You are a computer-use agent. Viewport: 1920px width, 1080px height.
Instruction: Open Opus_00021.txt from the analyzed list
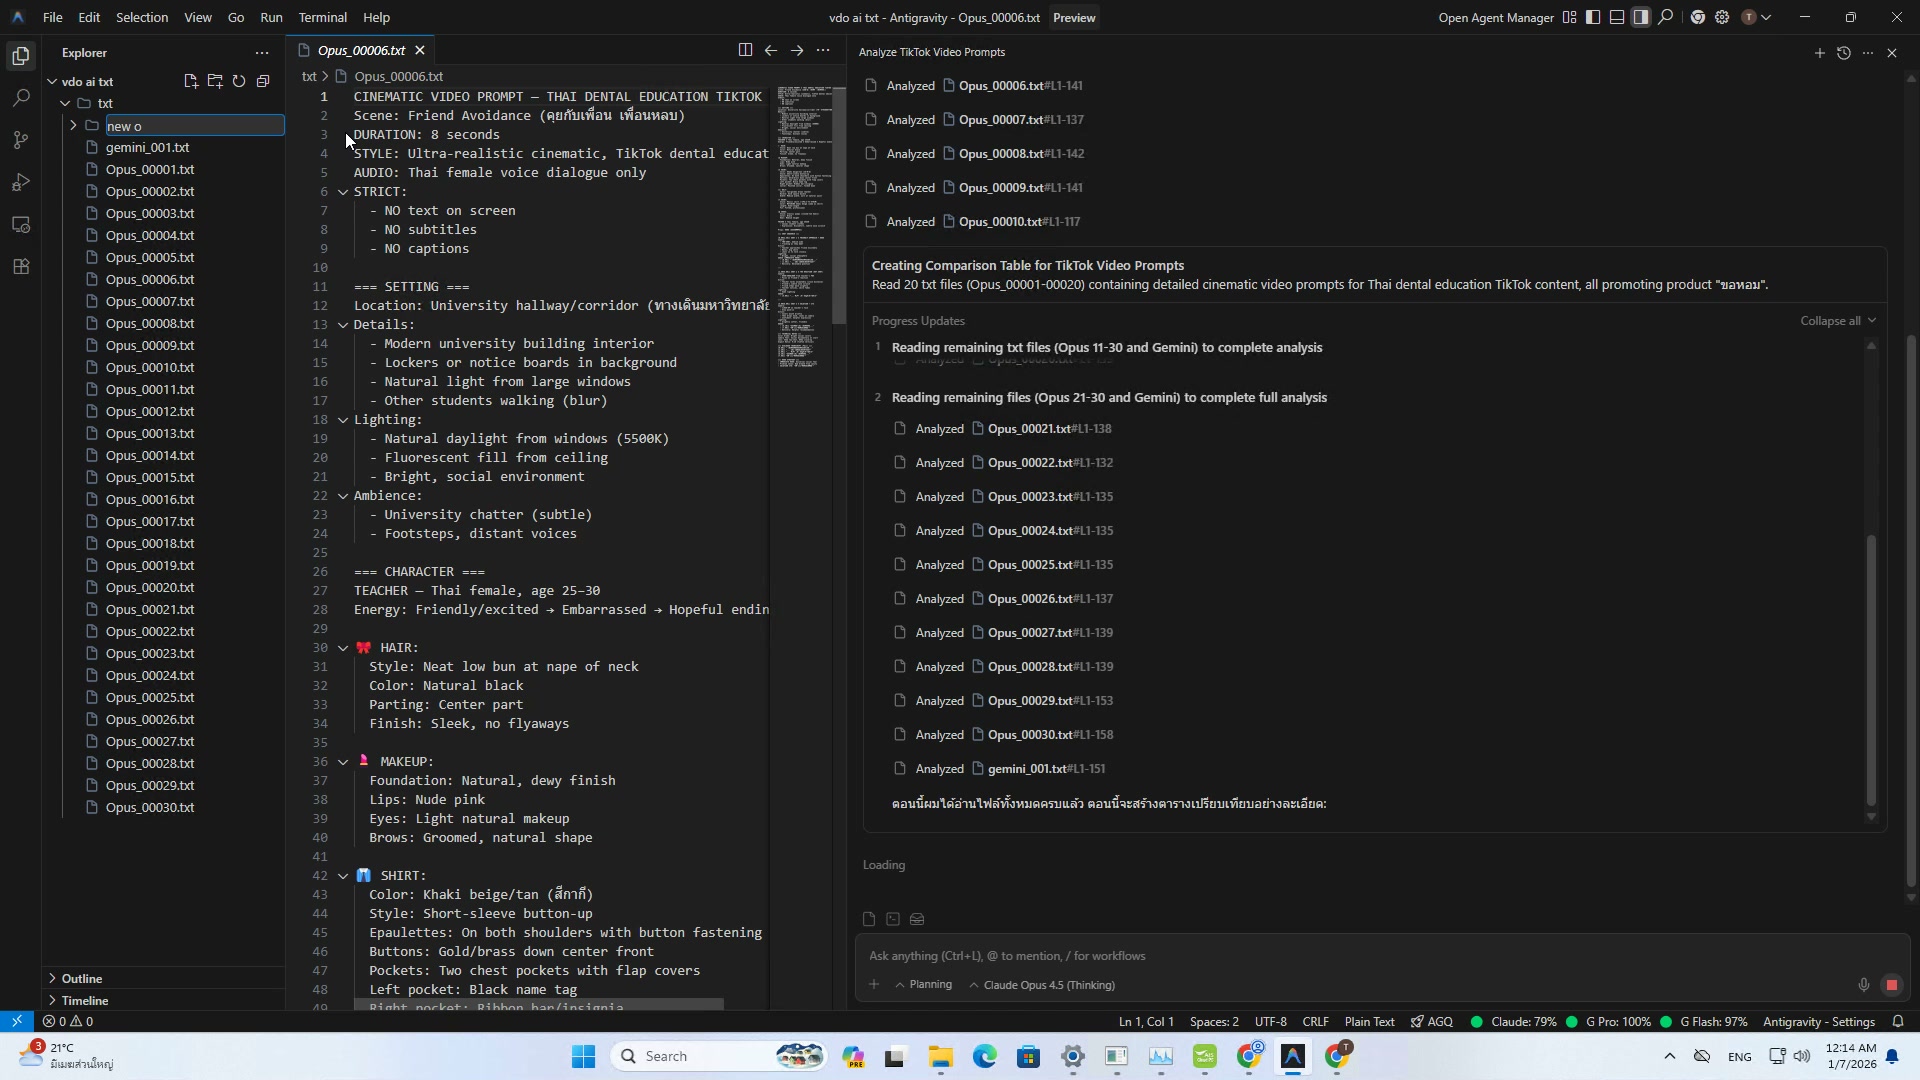(x=1029, y=428)
